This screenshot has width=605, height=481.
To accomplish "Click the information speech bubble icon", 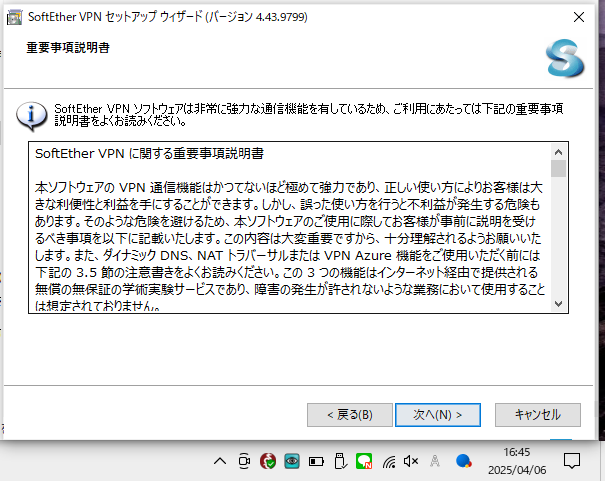I will pyautogui.click(x=31, y=116).
